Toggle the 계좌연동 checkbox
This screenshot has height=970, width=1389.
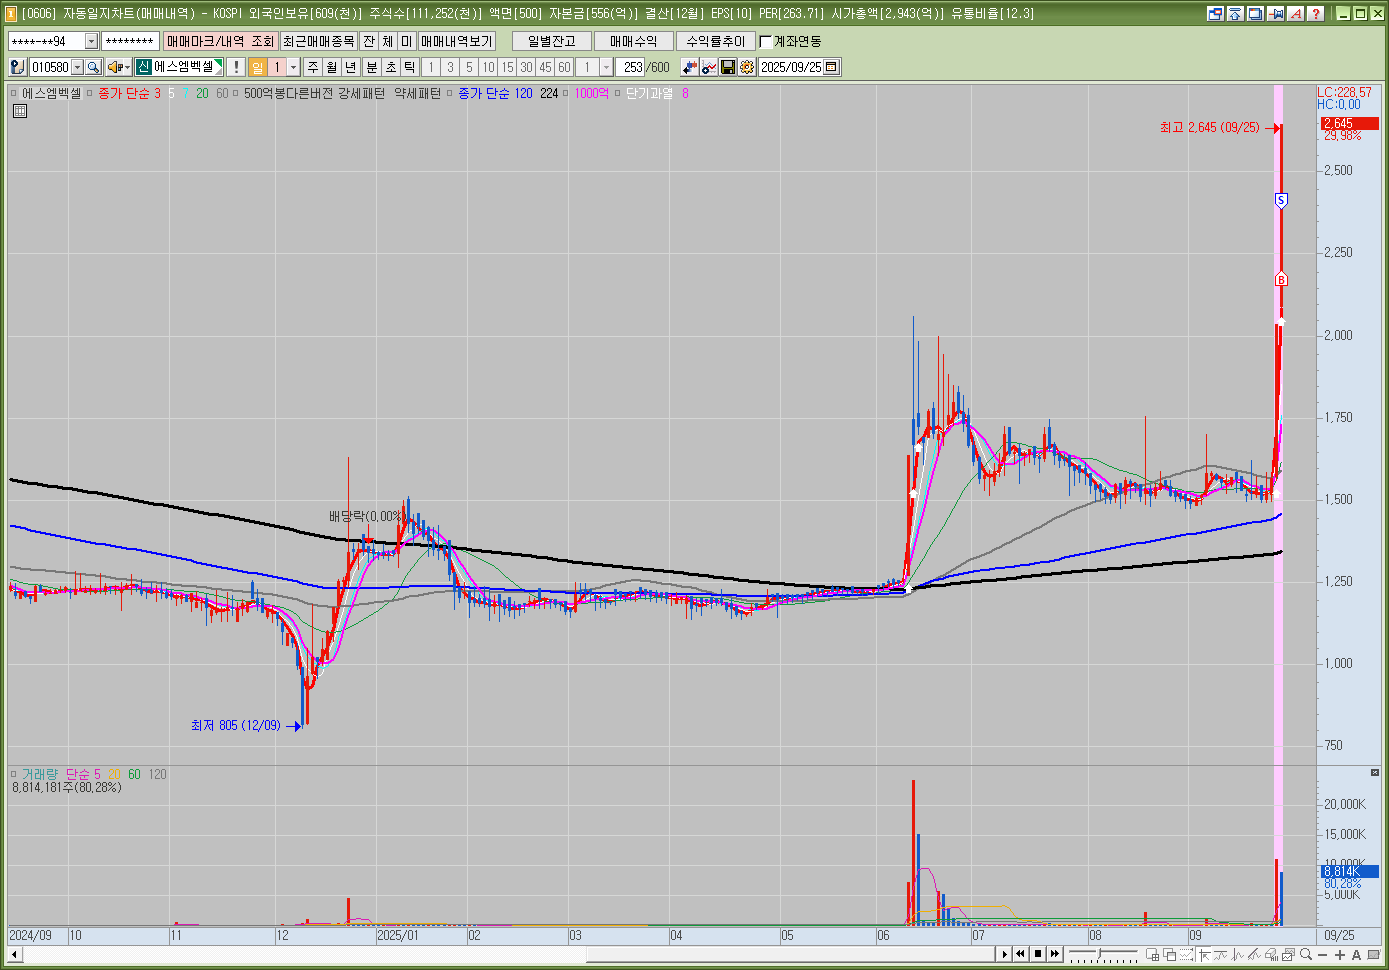click(x=766, y=41)
